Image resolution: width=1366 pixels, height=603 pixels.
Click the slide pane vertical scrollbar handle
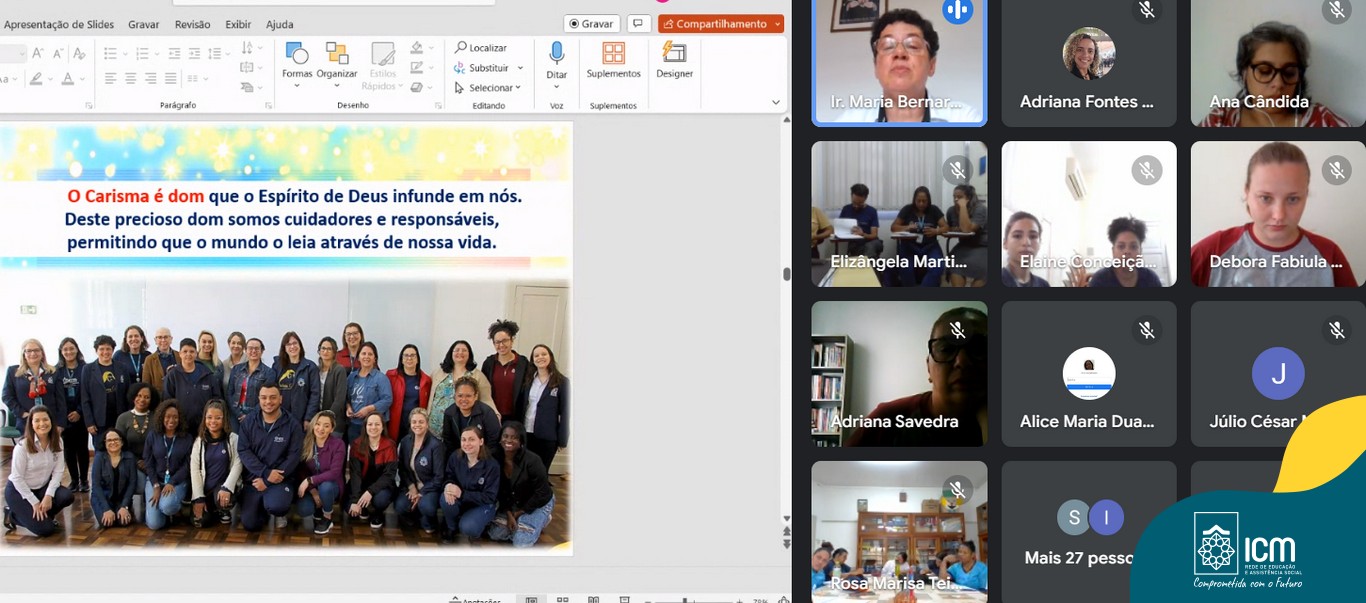click(x=787, y=274)
